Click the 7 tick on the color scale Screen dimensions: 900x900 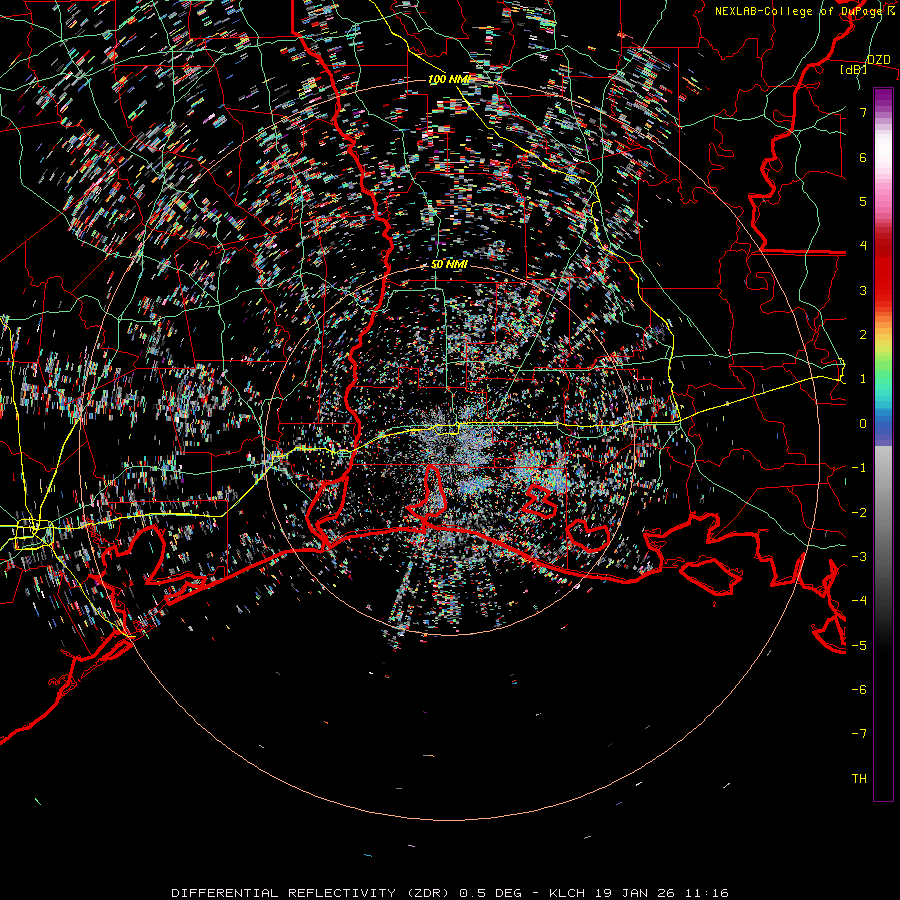863,112
